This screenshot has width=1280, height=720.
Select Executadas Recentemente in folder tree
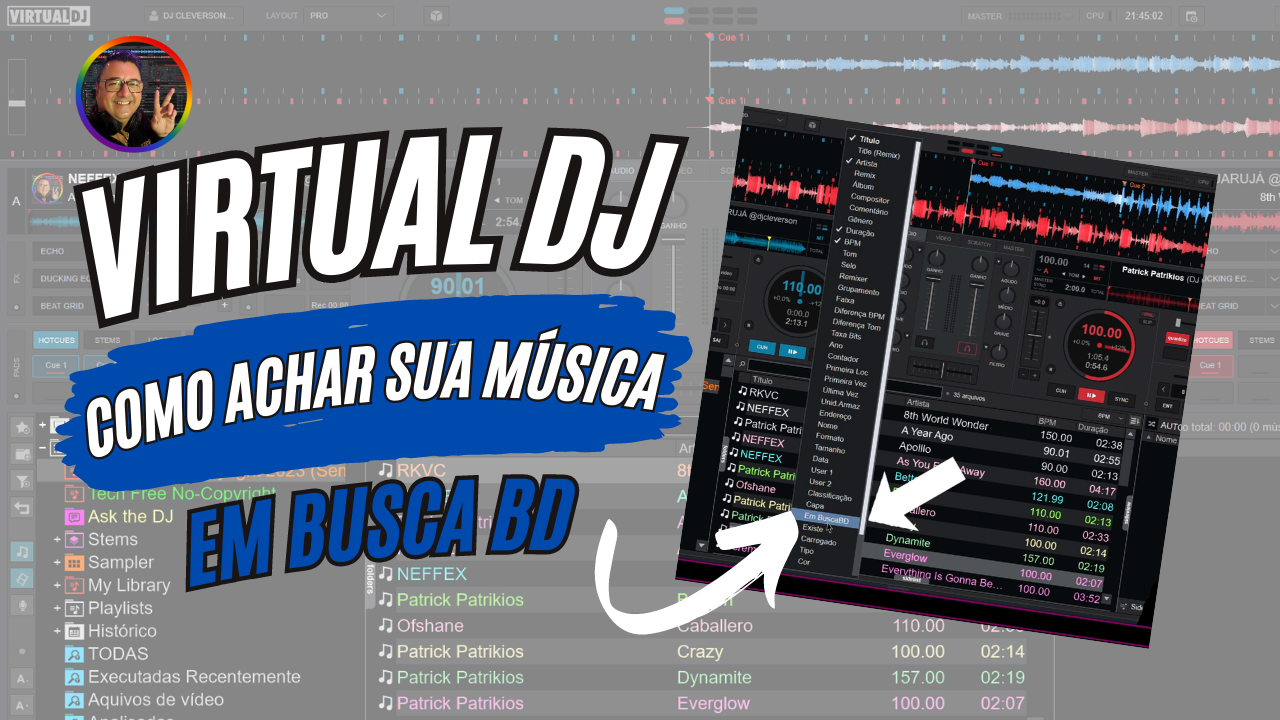194,677
